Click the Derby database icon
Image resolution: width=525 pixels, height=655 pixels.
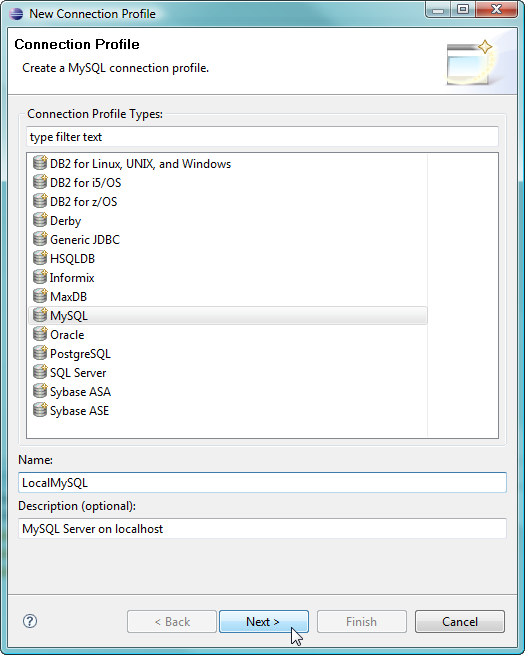(40, 220)
